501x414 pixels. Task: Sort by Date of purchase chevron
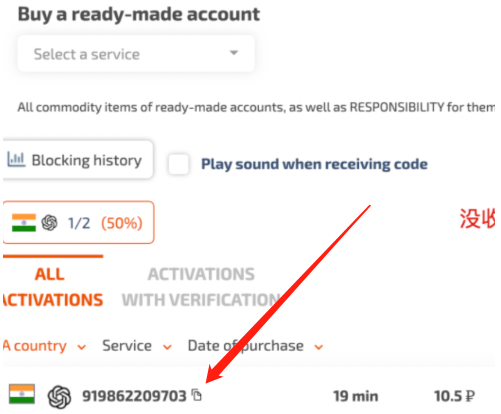pos(319,347)
